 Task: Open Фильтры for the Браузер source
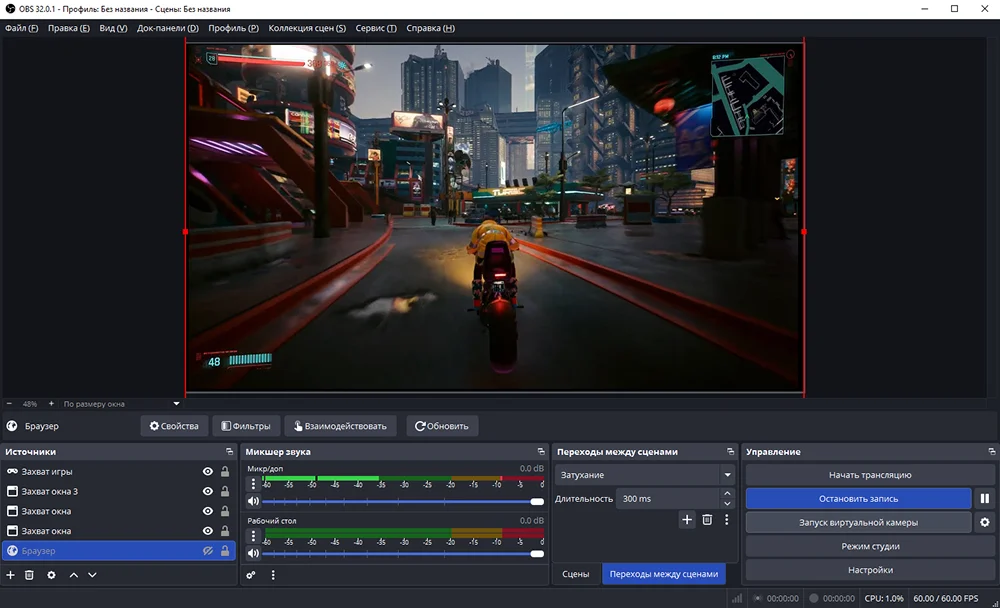pos(246,425)
